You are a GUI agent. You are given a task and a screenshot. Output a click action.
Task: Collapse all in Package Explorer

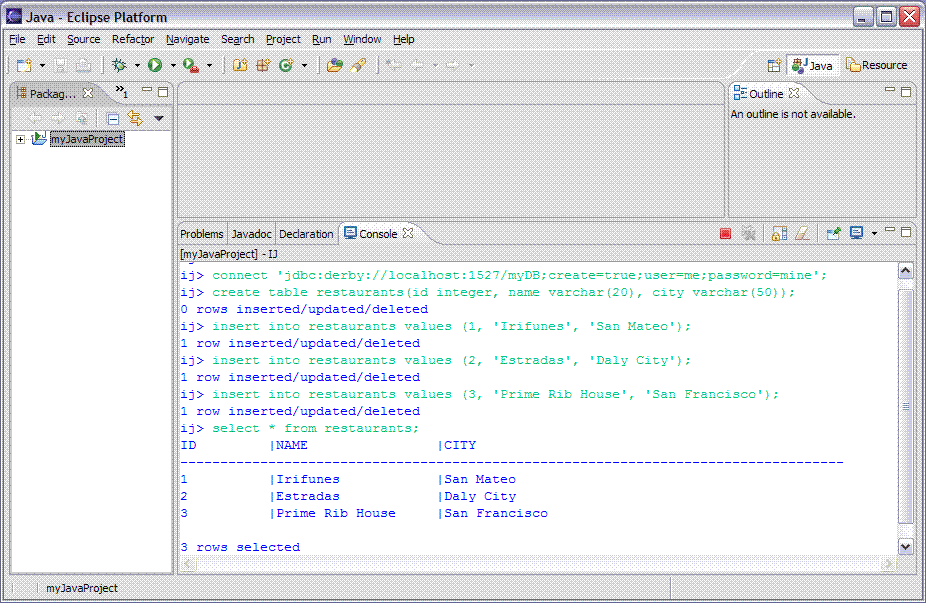click(113, 118)
